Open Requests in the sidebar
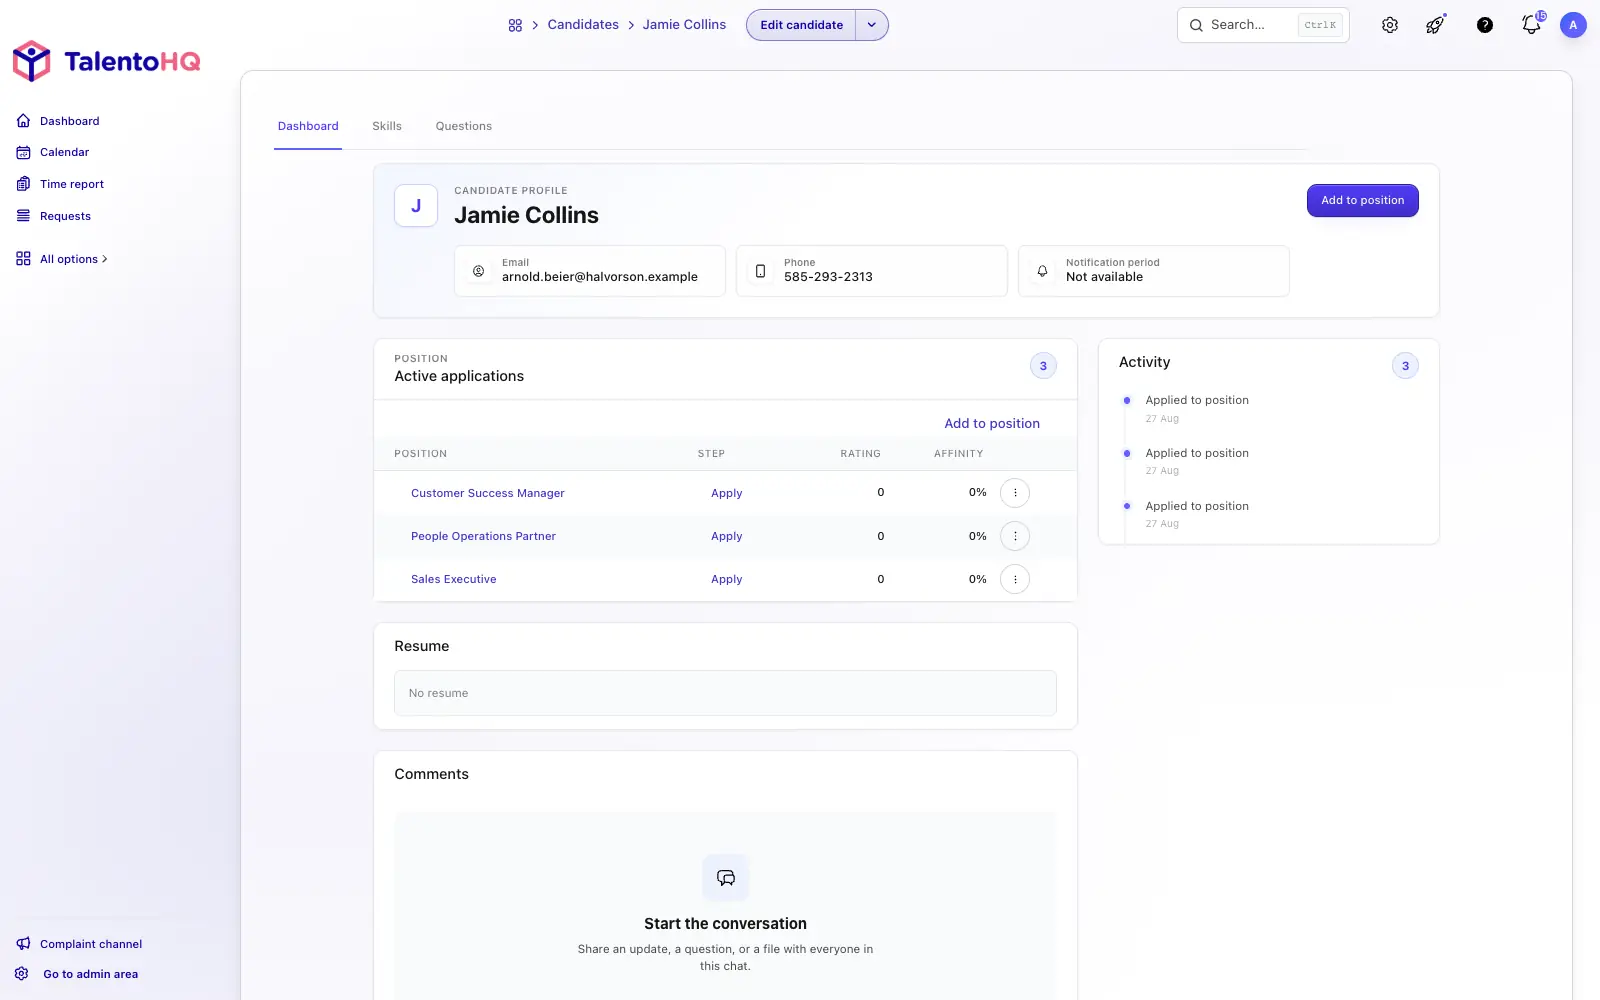Viewport: 1600px width, 1000px height. [65, 216]
